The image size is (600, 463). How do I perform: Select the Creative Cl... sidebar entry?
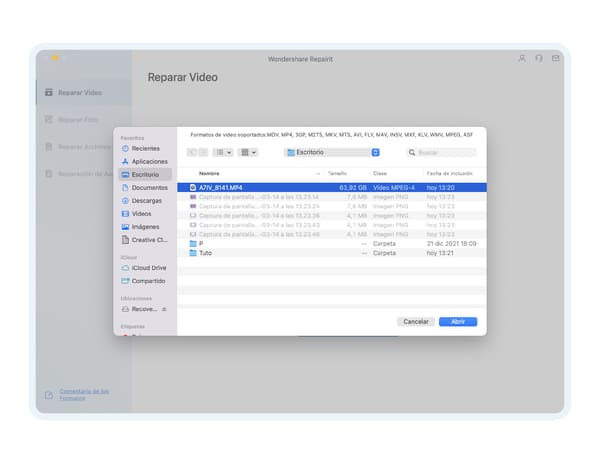coord(144,240)
